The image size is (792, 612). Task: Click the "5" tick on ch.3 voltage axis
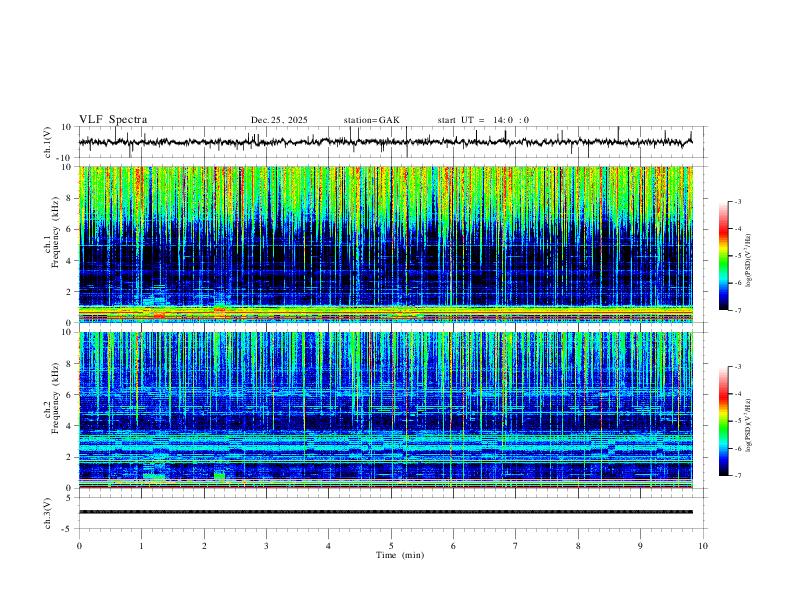tap(69, 498)
